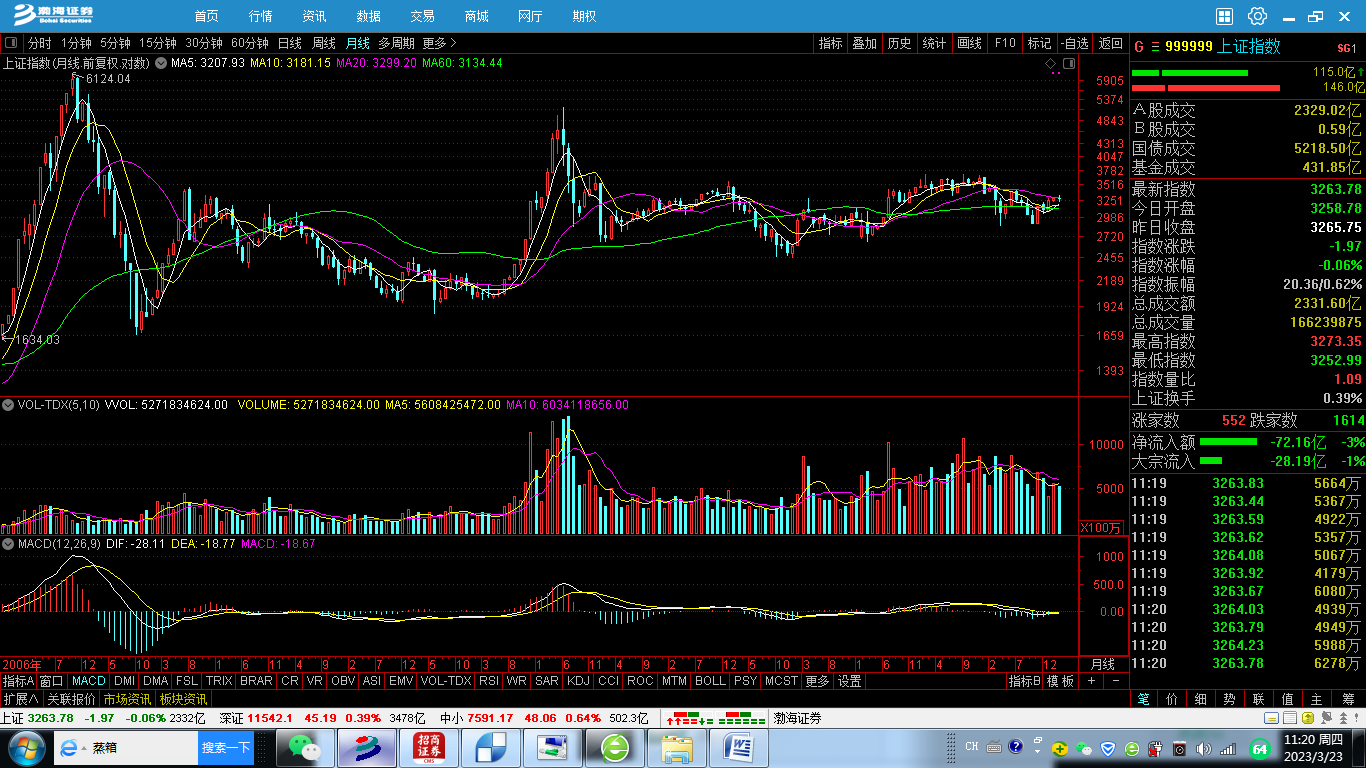The height and width of the screenshot is (768, 1366).
Task: Expand MACD indicator dropdown arrow
Action: click(8, 544)
